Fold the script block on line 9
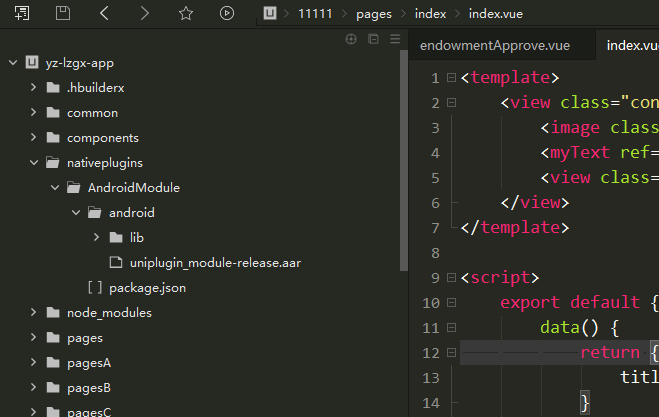The height and width of the screenshot is (417, 659). [451, 278]
